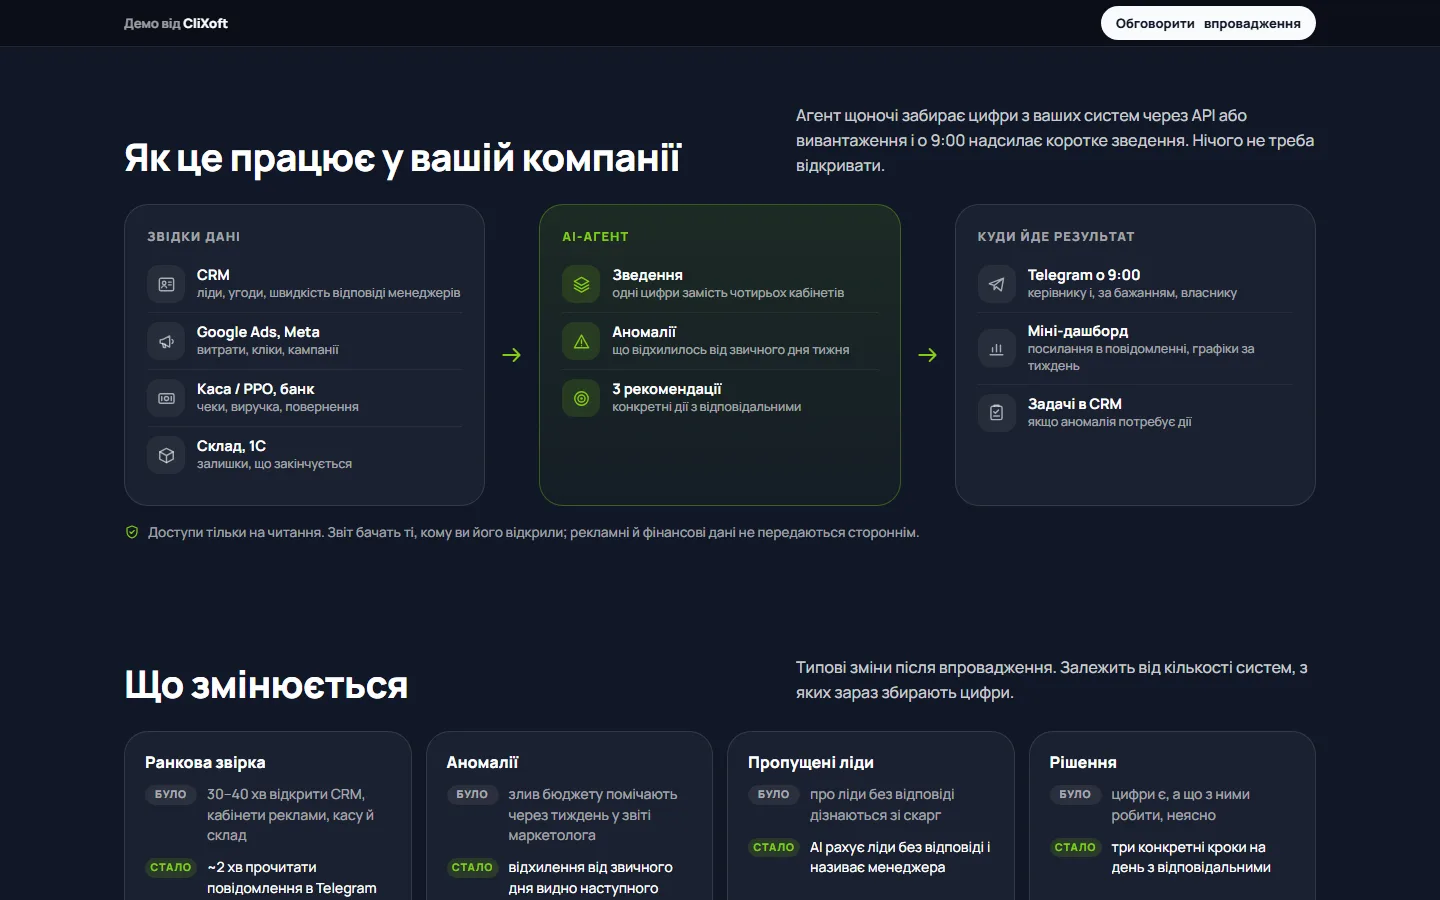
Task: Click the СТАЛО badge in Ранкова звірка card
Action: 171,867
